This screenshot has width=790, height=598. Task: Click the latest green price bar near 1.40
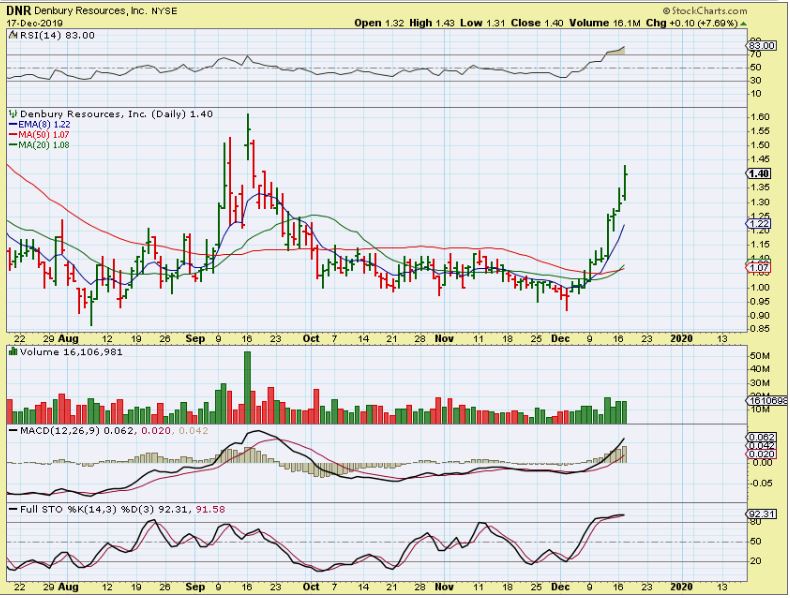pos(625,183)
